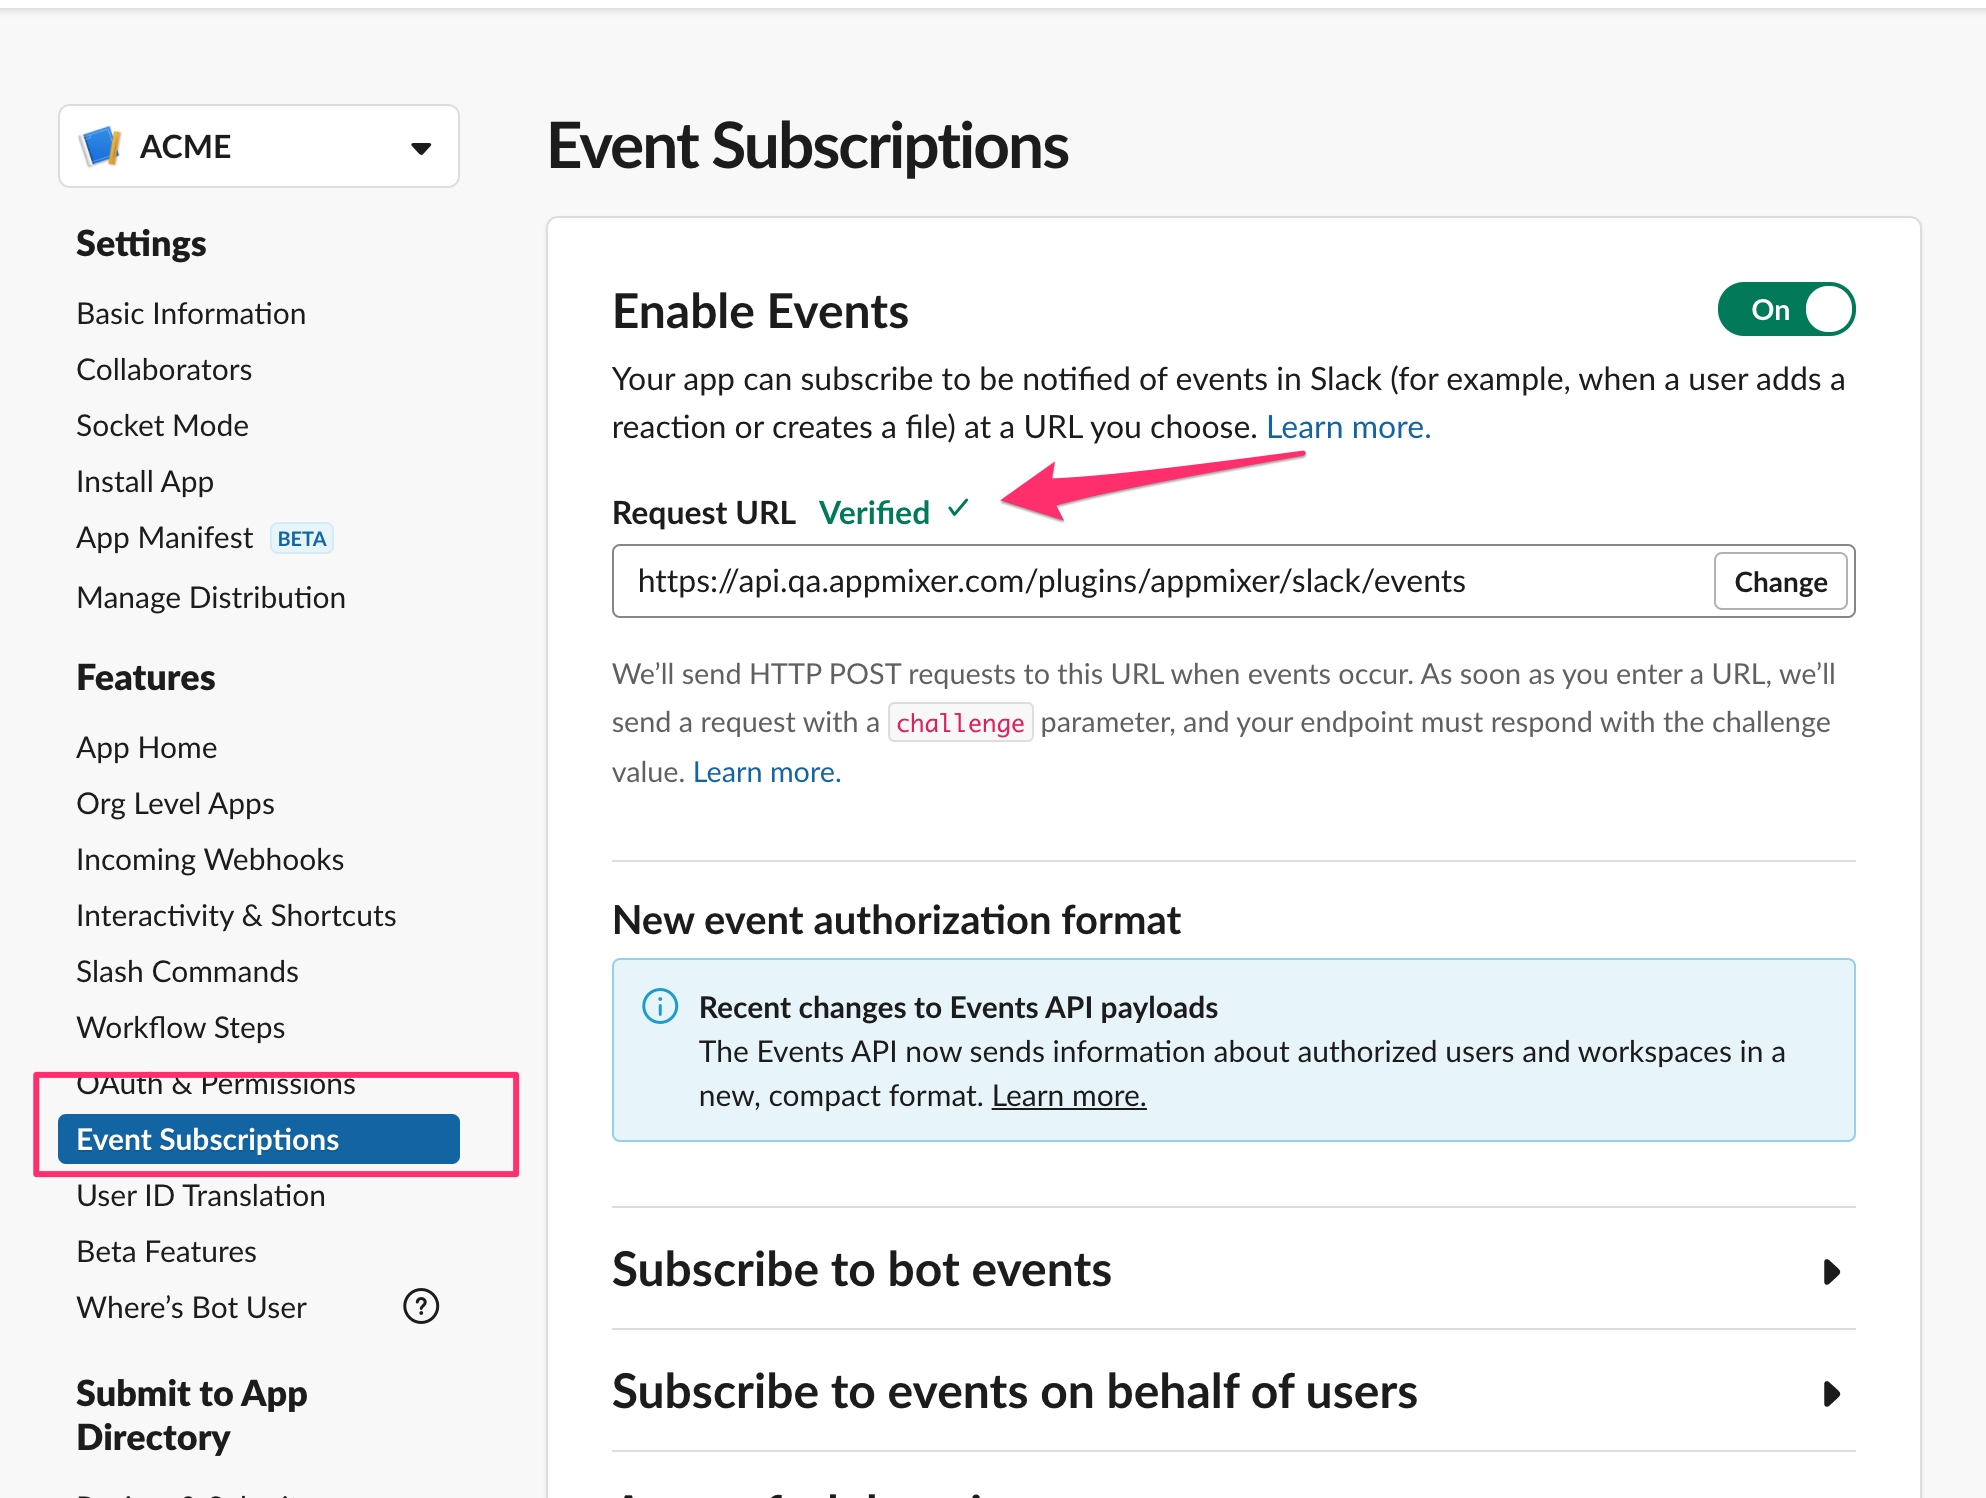Open Slash Commands in sidebar
This screenshot has height=1498, width=1986.
(187, 972)
